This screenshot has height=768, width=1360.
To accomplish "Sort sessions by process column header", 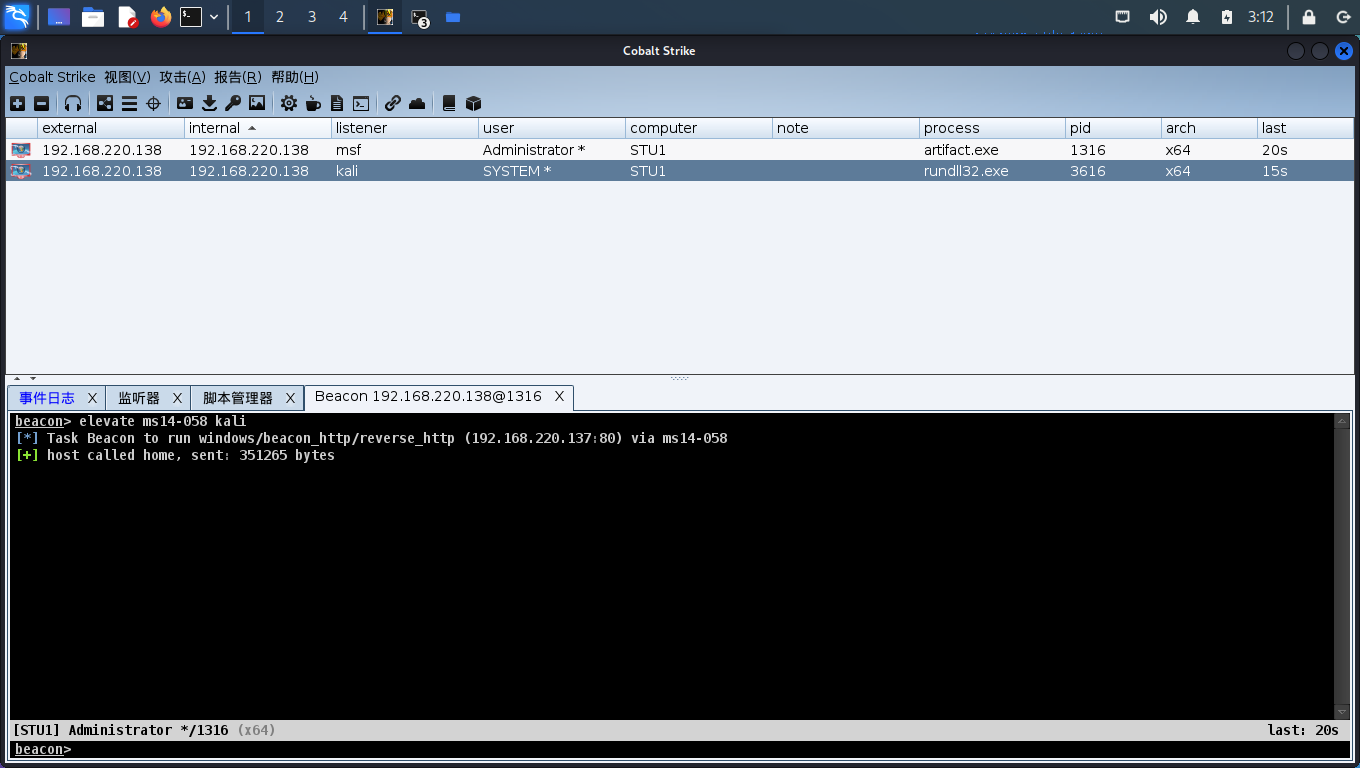I will (x=993, y=128).
